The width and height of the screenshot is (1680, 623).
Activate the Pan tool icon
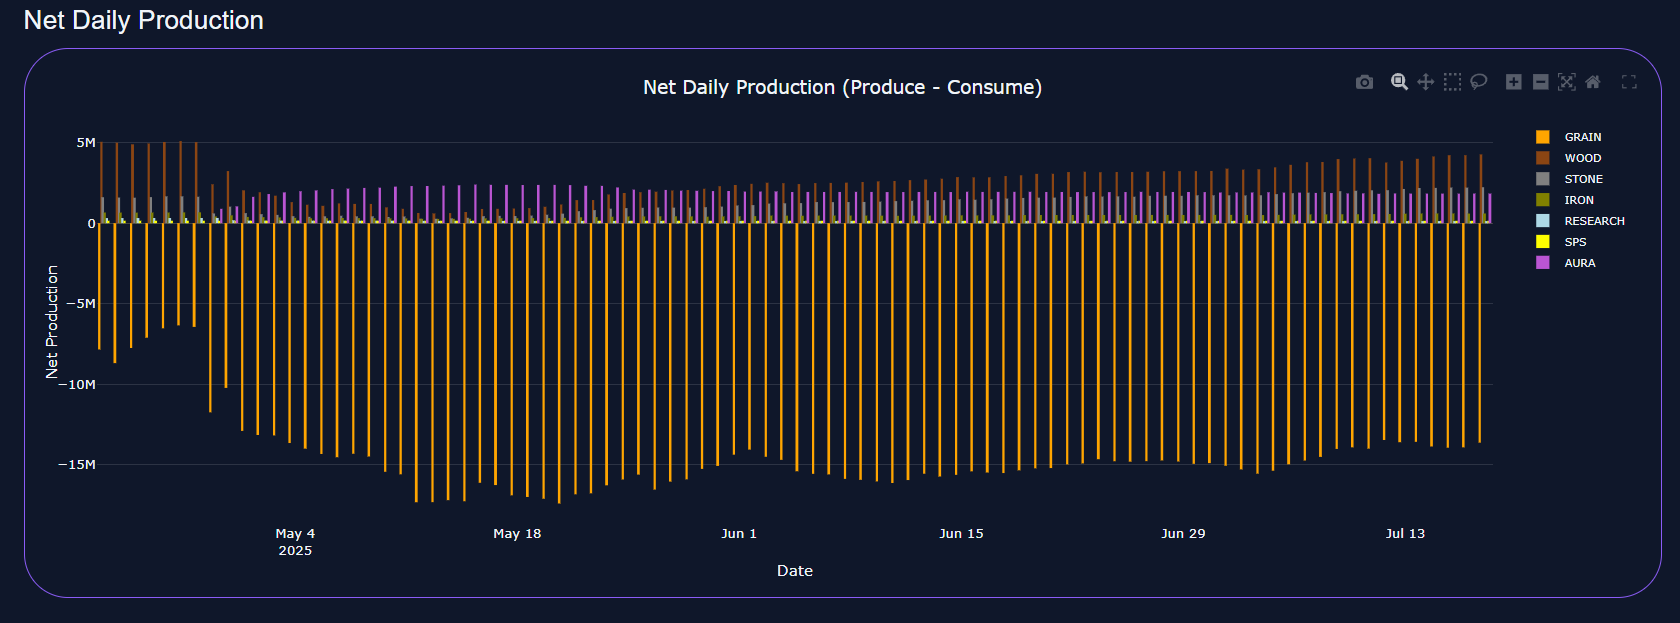[x=1426, y=82]
